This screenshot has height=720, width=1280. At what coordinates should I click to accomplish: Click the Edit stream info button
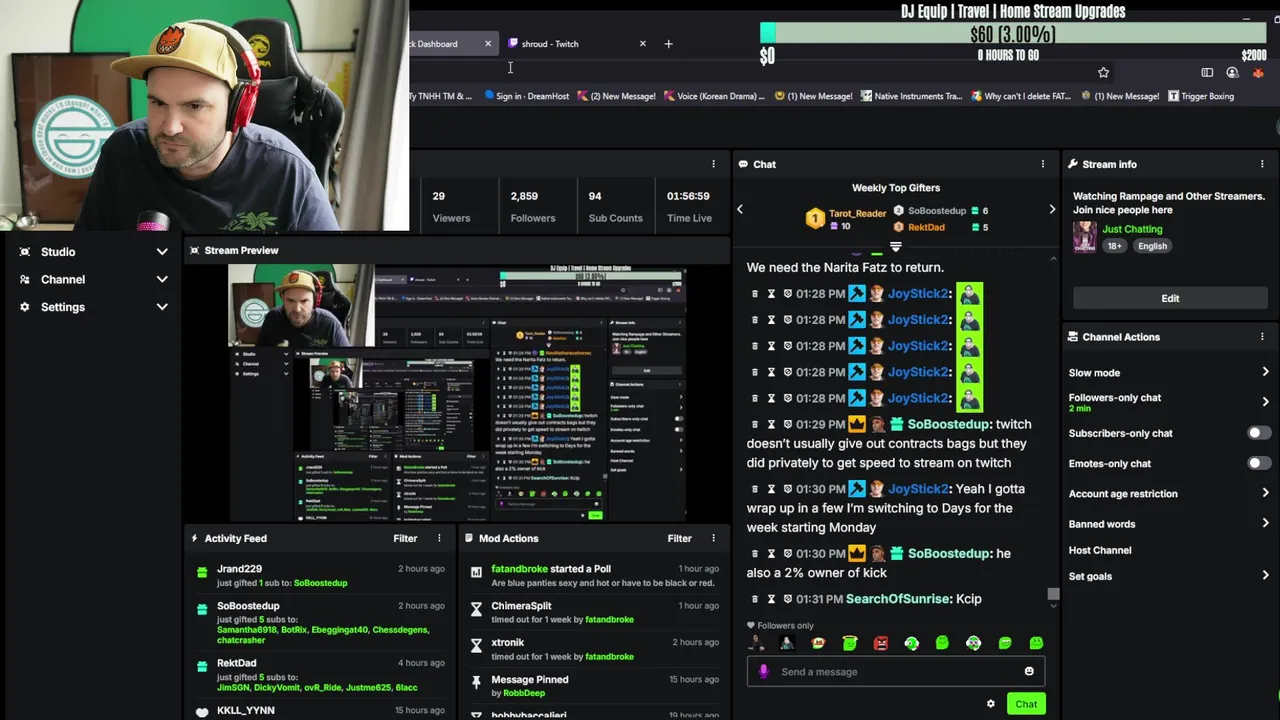coord(1170,298)
